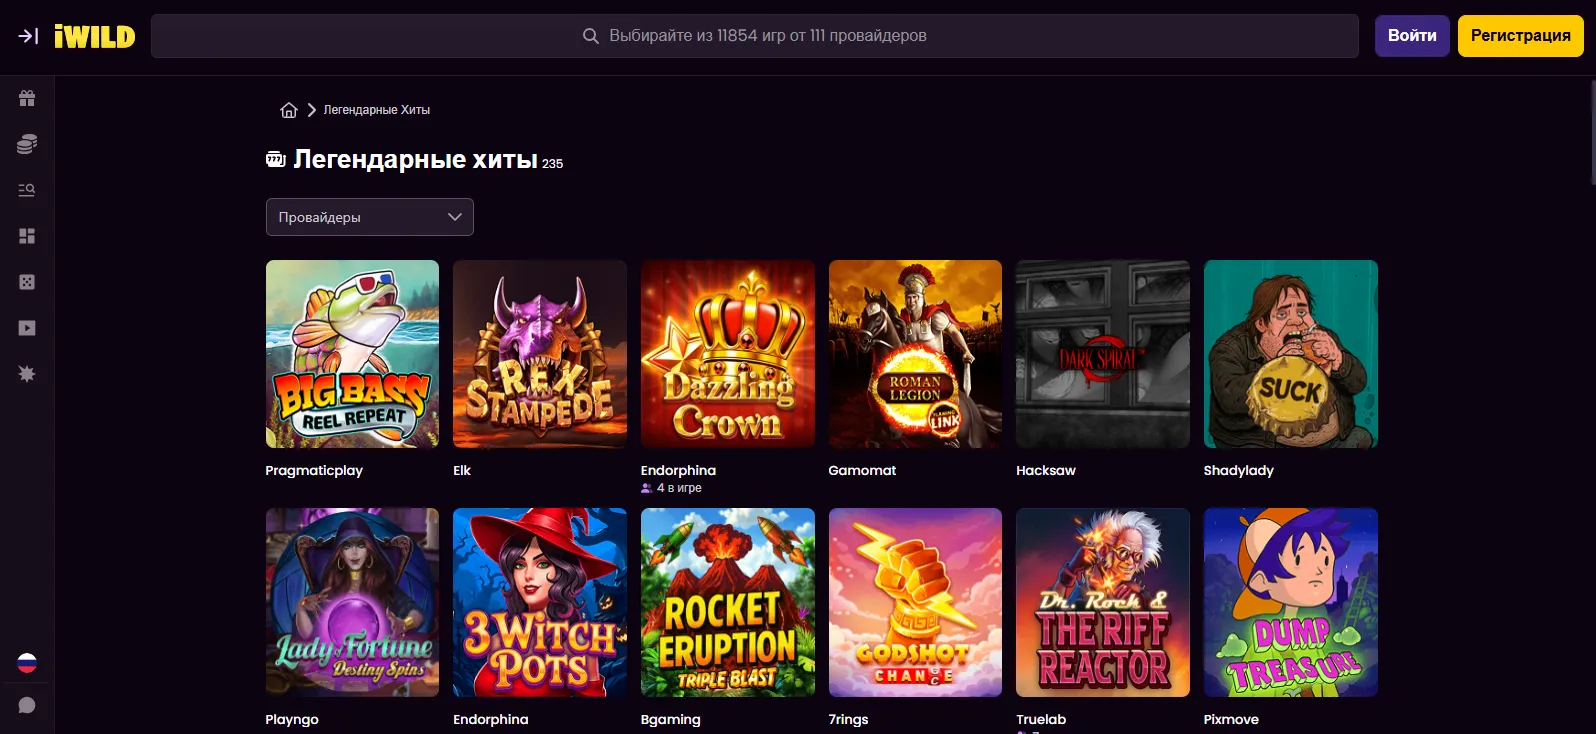Click the 7rings provider label
1596x734 pixels.
tap(848, 720)
